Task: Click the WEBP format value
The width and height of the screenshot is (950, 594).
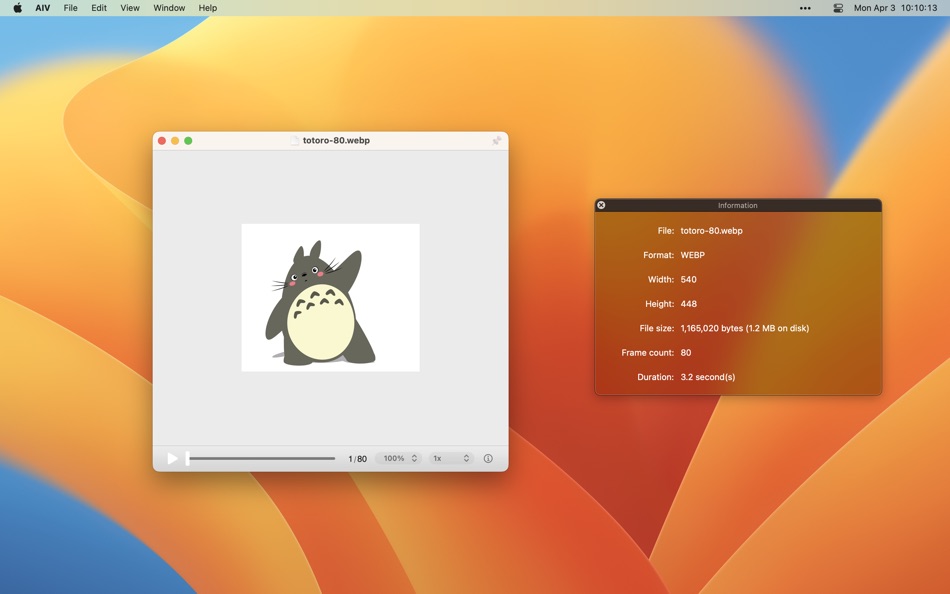Action: 693,255
